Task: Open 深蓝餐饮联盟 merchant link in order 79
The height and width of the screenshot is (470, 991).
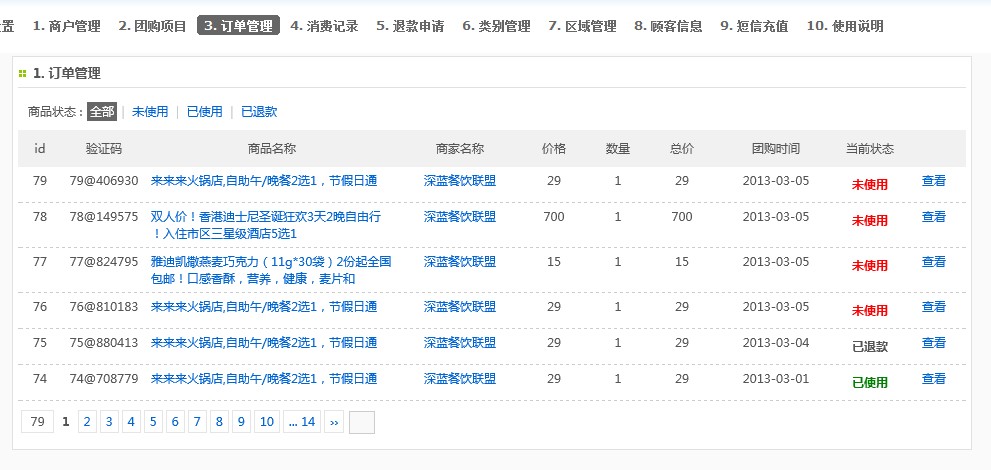Action: click(x=459, y=181)
